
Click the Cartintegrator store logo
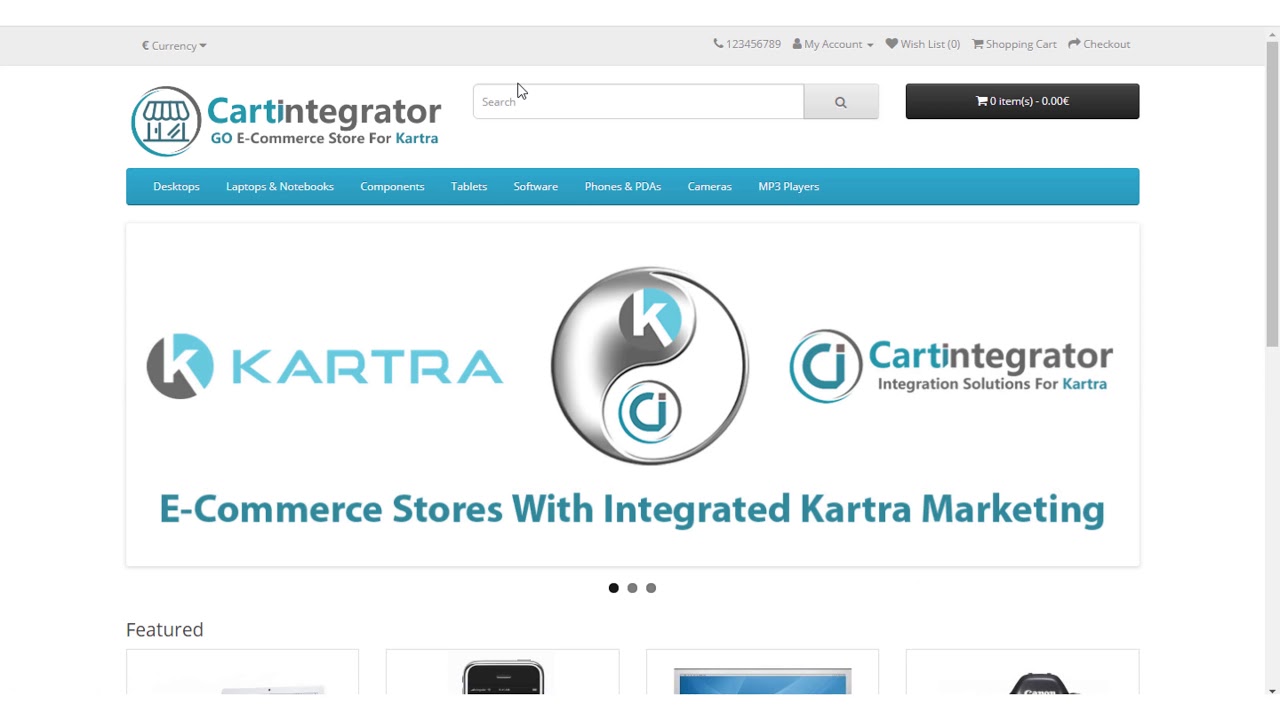286,121
